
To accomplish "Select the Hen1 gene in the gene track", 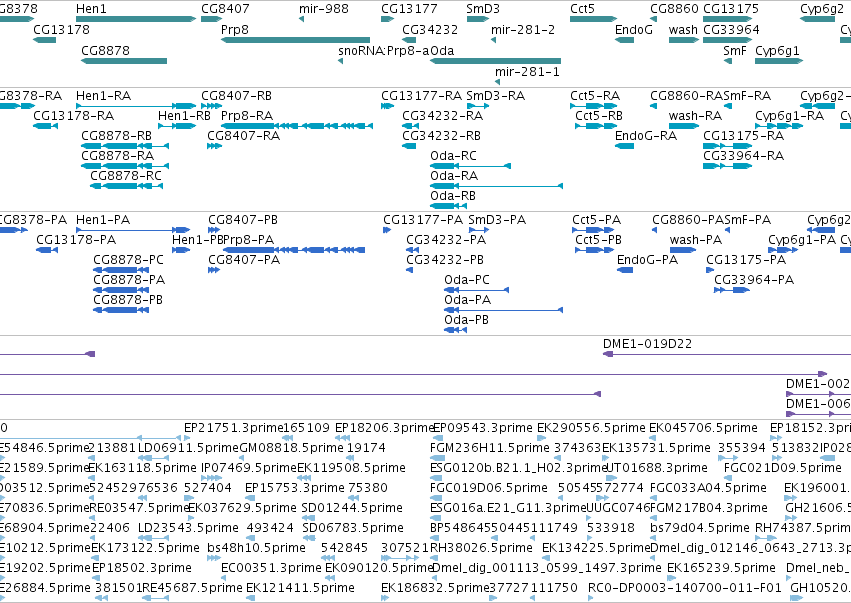I will (x=136, y=19).
